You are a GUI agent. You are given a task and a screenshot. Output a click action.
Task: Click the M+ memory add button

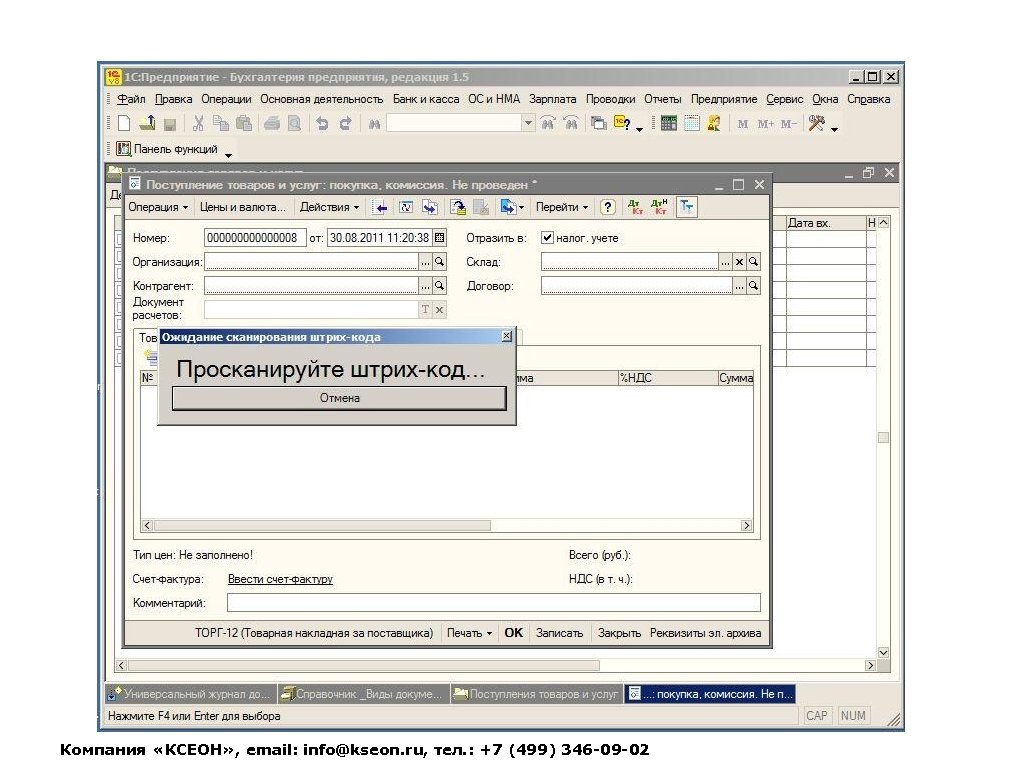click(765, 123)
